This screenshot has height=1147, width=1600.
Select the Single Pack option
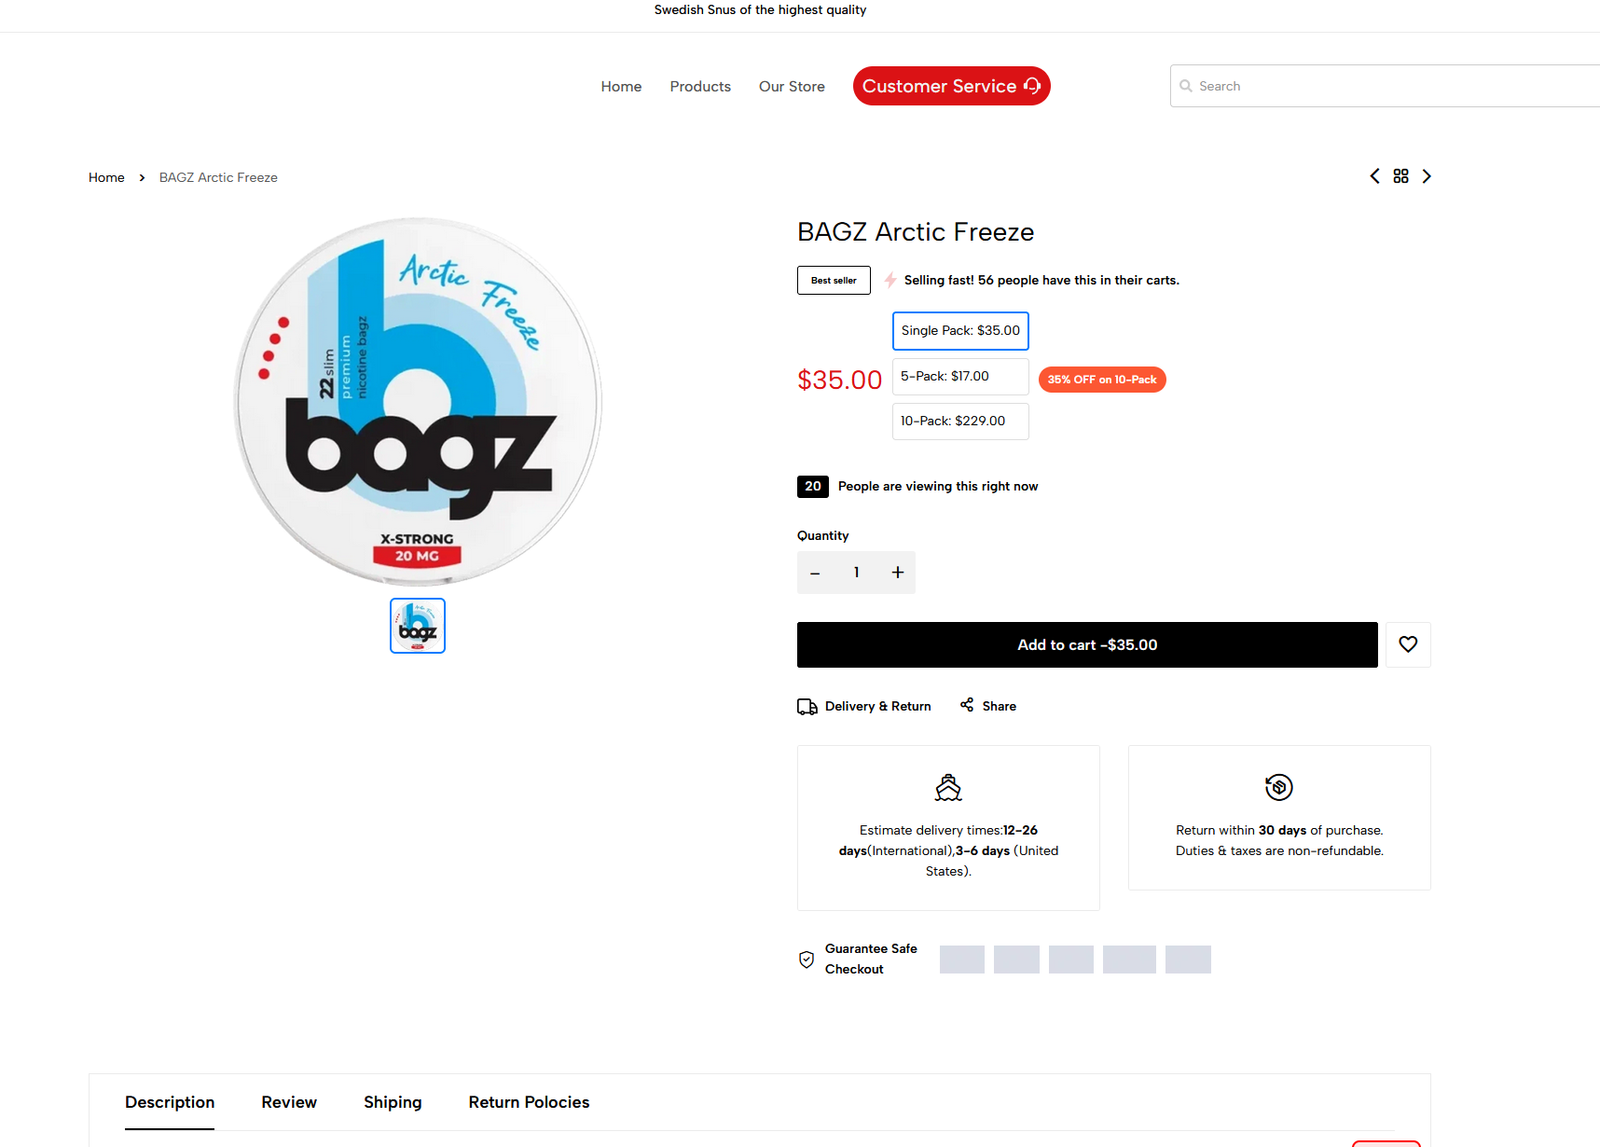tap(959, 330)
